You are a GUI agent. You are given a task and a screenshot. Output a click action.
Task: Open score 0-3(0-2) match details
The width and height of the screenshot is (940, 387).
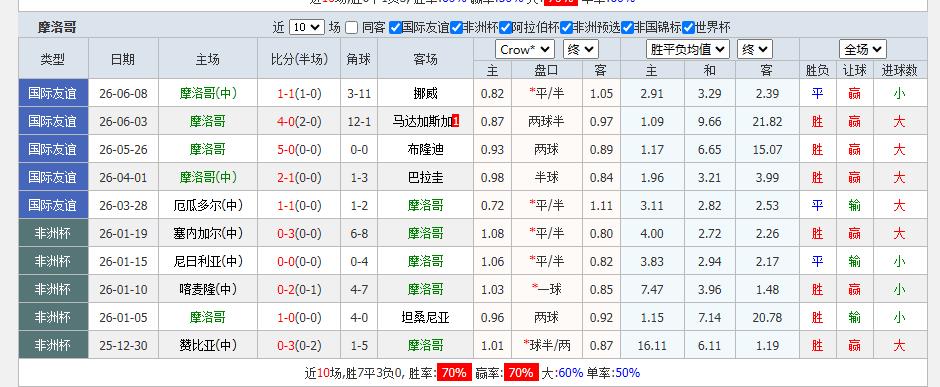[299, 345]
